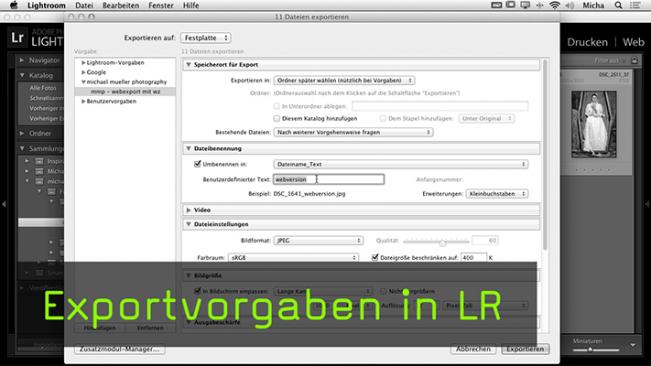Screen dimensions: 651x366
Task: Open the Zusatzmodul-Manager
Action: pos(120,349)
